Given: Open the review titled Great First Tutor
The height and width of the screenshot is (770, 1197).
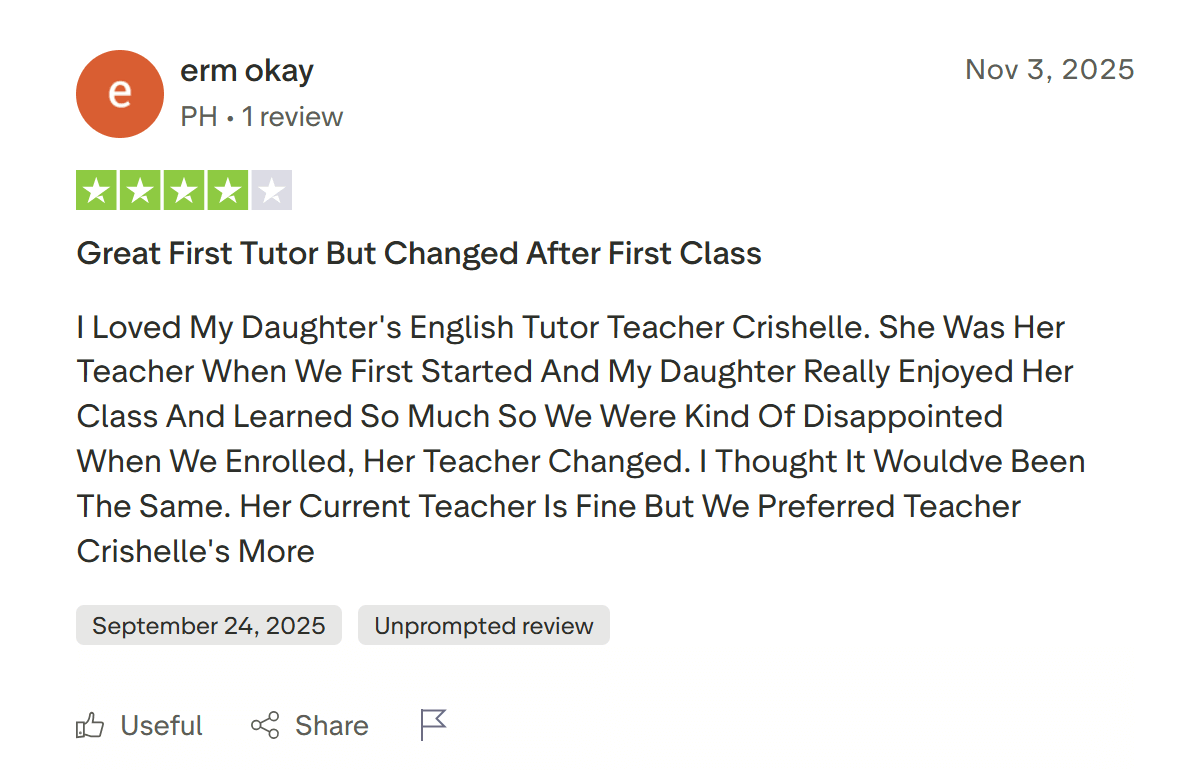Looking at the screenshot, I should [x=418, y=253].
